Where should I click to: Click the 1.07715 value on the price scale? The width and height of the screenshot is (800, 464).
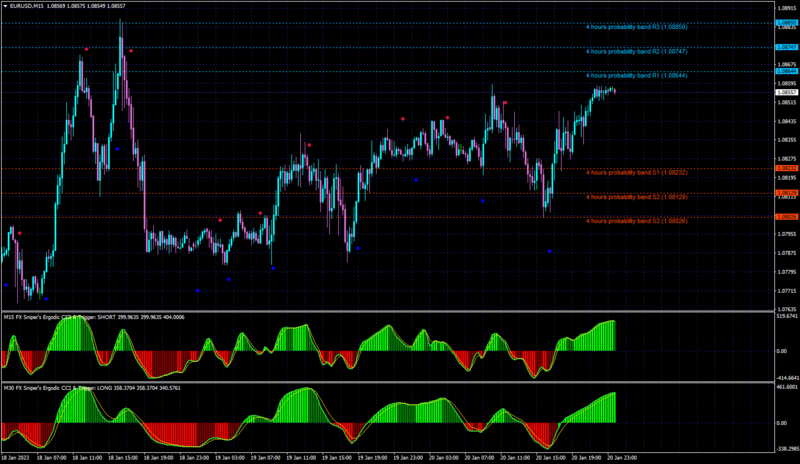click(787, 291)
